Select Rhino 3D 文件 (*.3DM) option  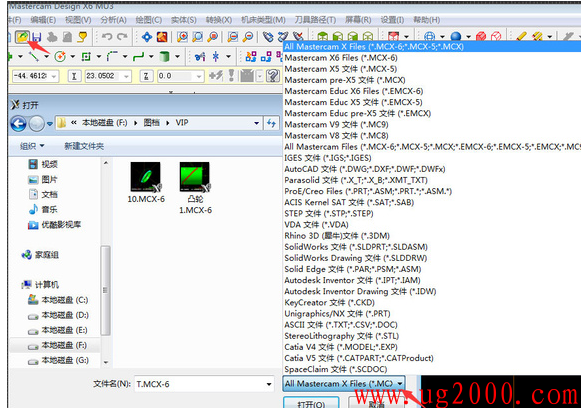432,236
